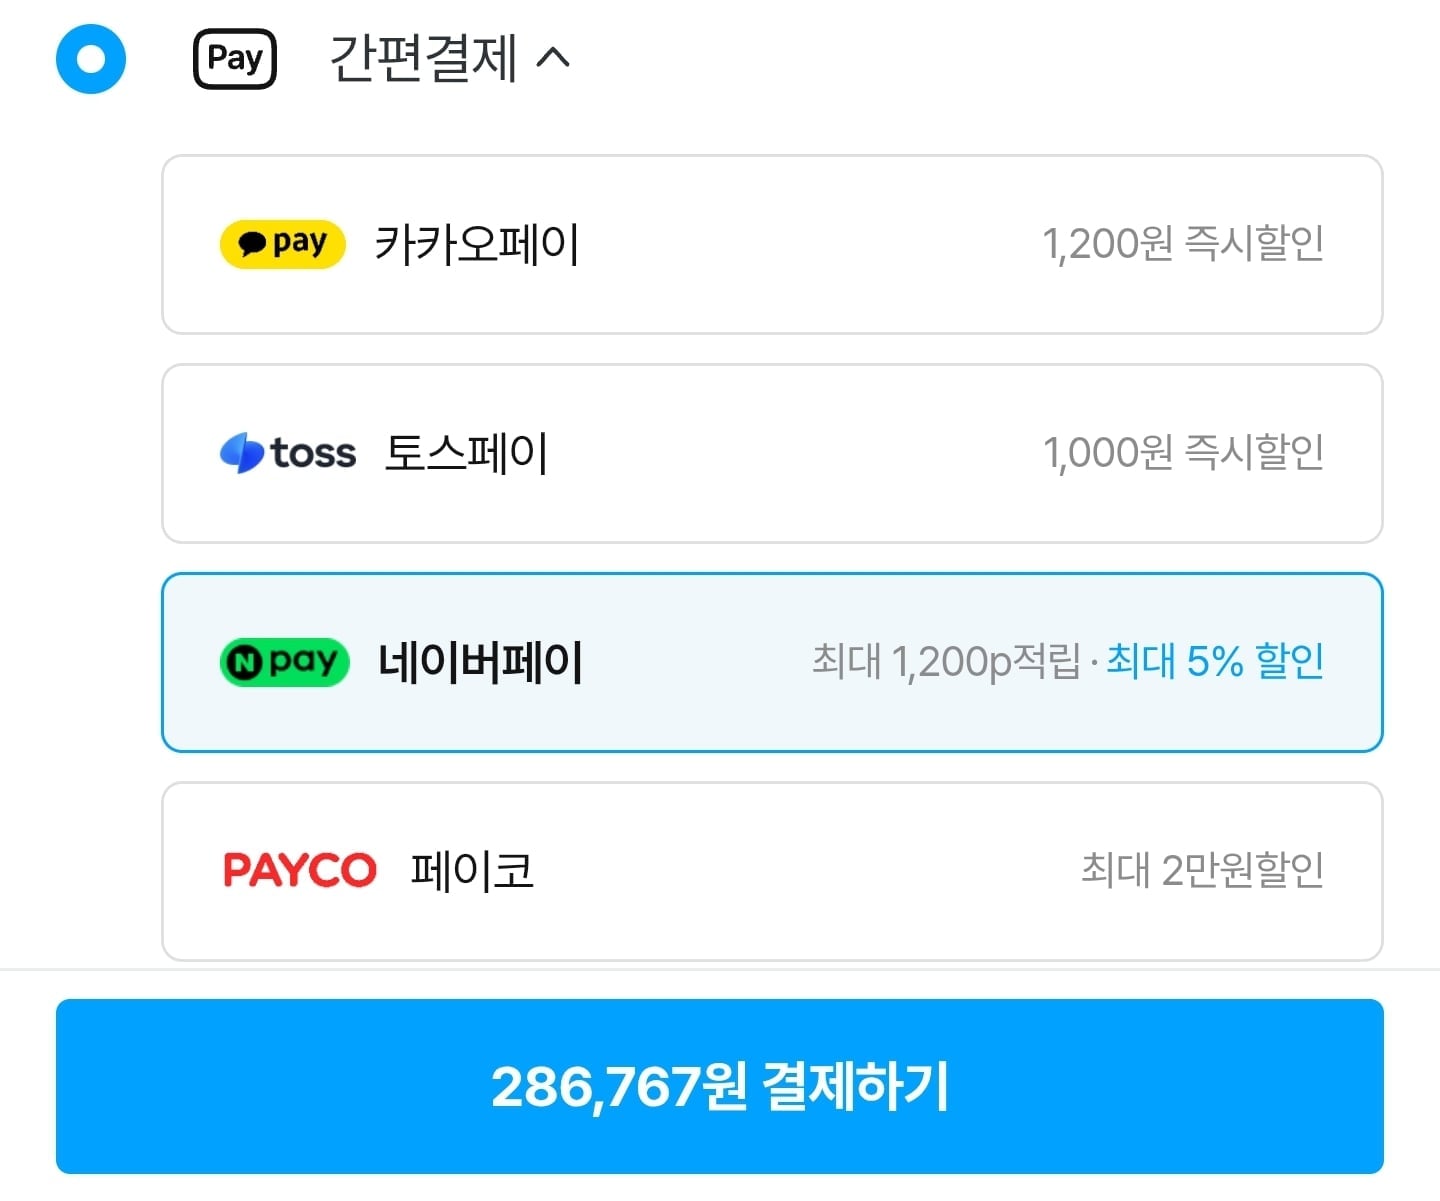Click the 1,200원 즉시할인 text

pos(1183,244)
